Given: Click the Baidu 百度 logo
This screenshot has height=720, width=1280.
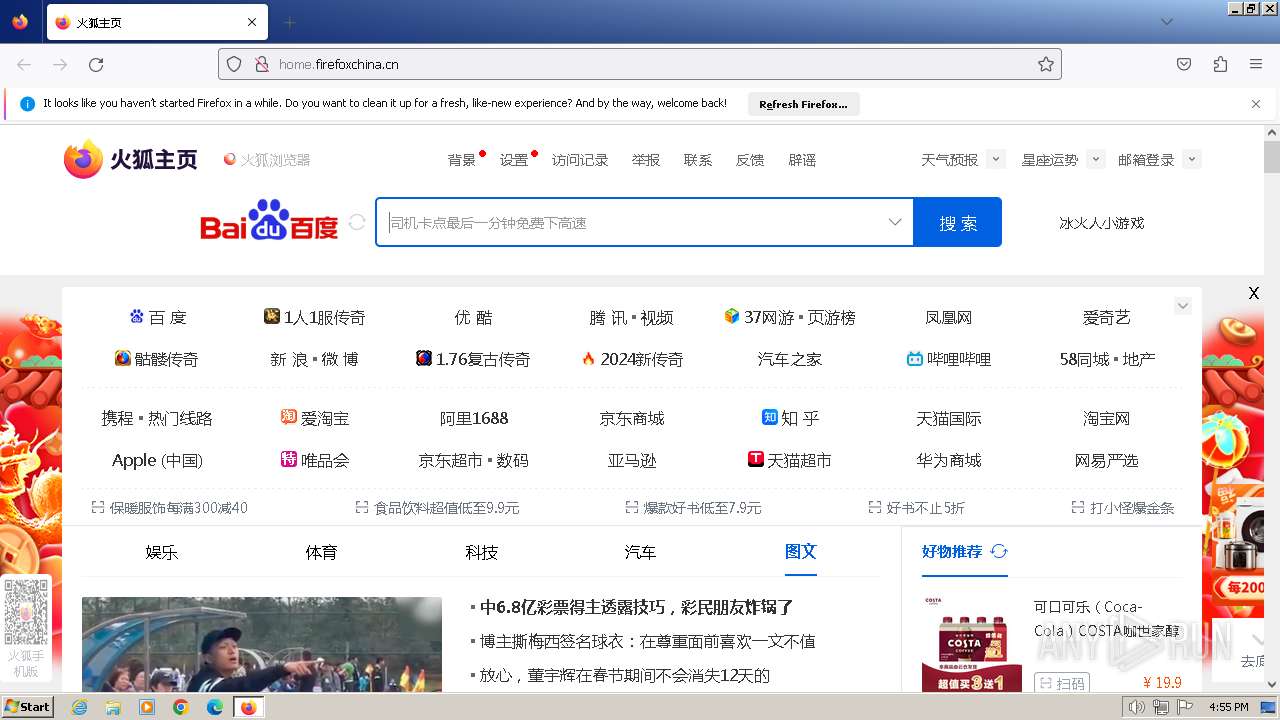Looking at the screenshot, I should (269, 221).
